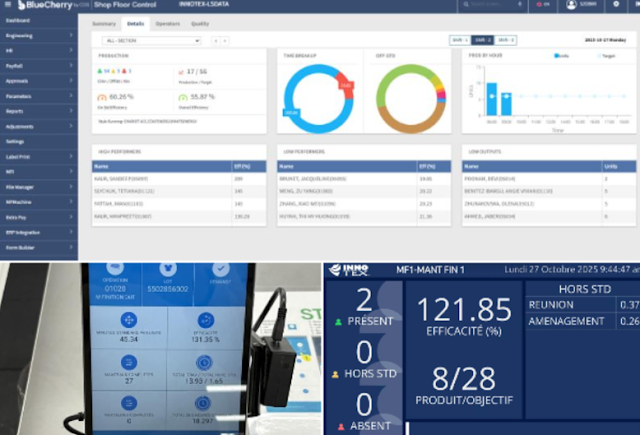The width and height of the screenshot is (640, 435).
Task: Click the Overall Efficiency gauge icon
Action: click(x=183, y=98)
